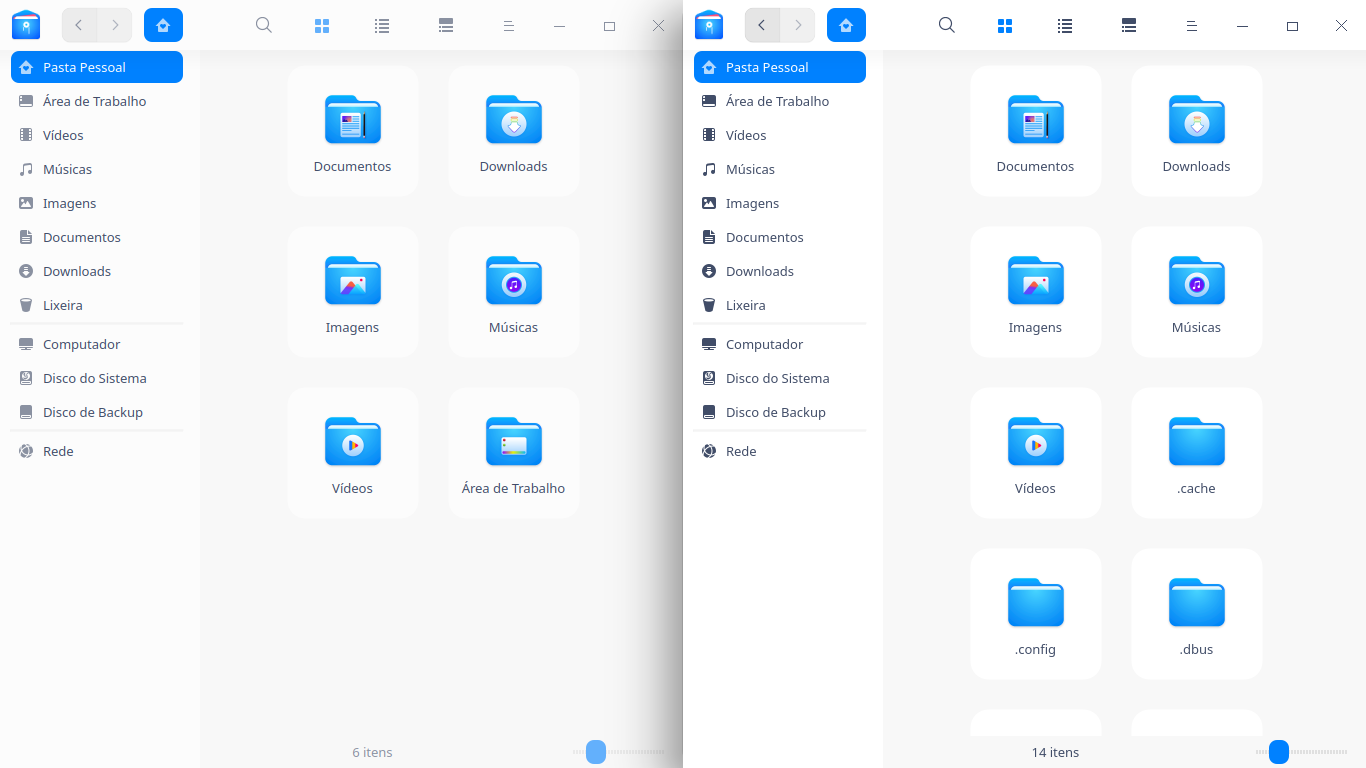Go forward in the left window

(115, 25)
